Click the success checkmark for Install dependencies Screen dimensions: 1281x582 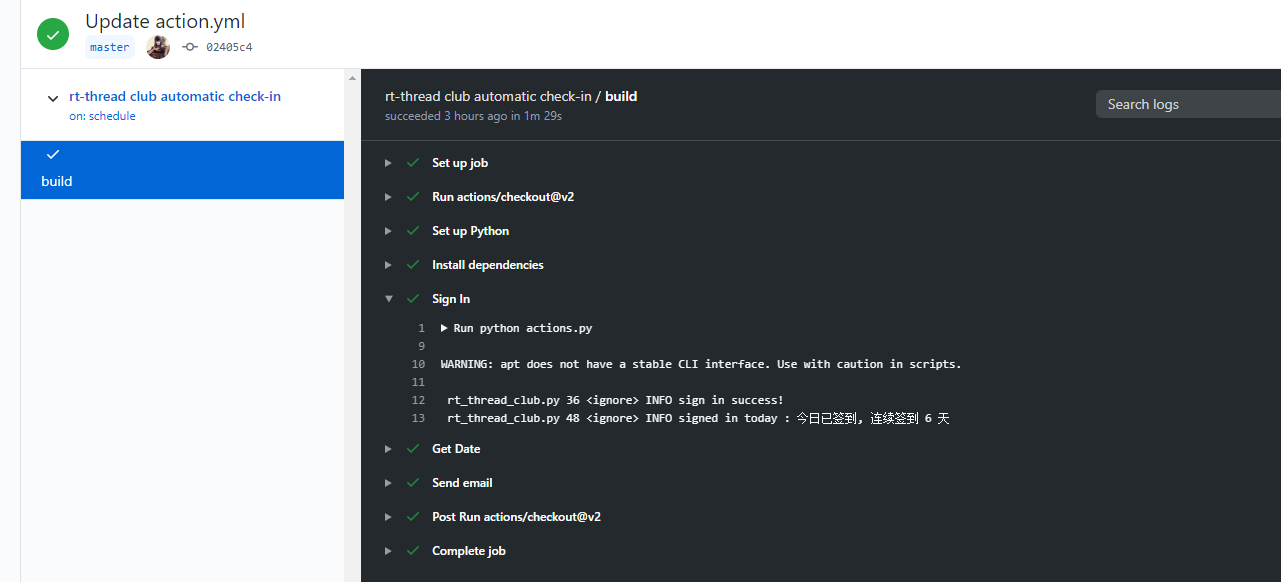tap(413, 265)
